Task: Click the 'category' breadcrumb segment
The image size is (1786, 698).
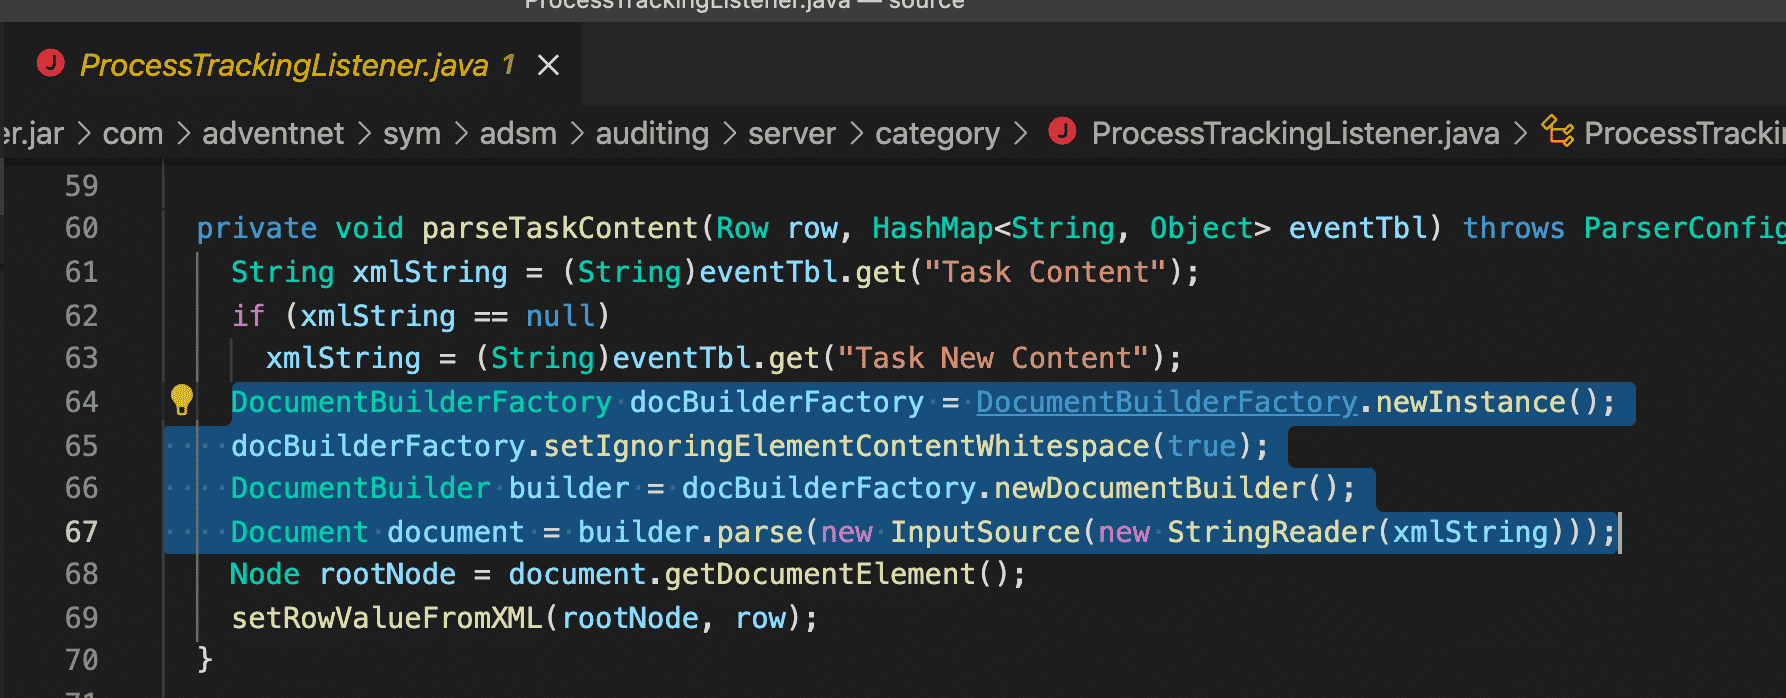Action: pyautogui.click(x=937, y=133)
